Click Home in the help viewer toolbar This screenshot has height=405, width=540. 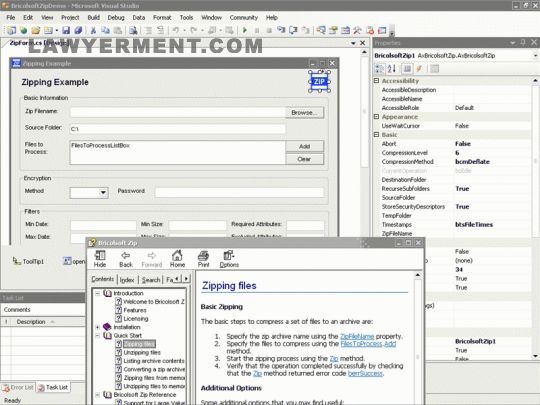click(177, 259)
